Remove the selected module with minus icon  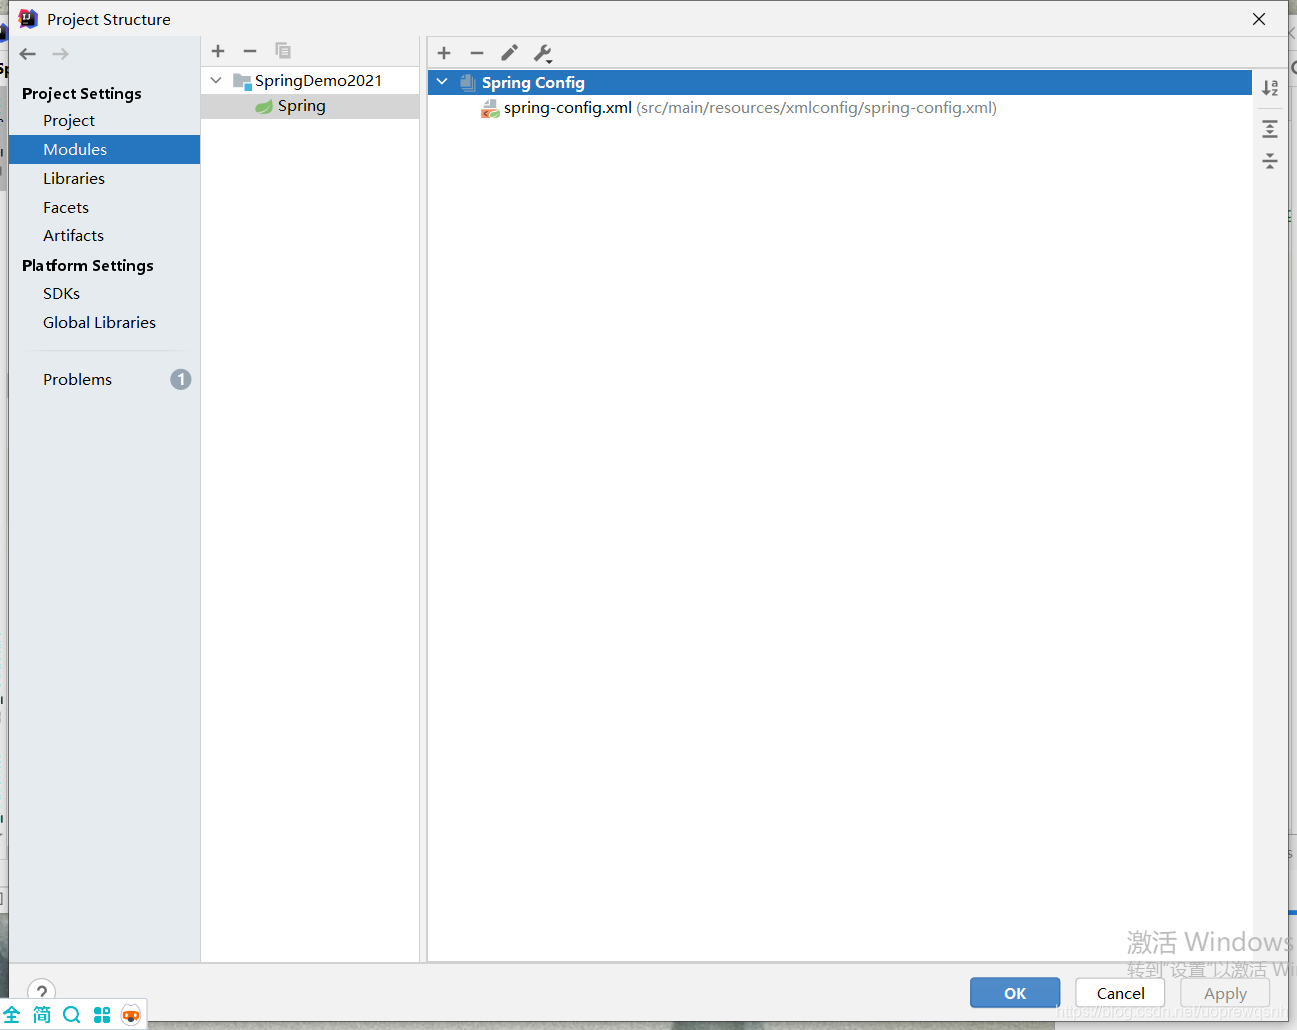point(250,51)
